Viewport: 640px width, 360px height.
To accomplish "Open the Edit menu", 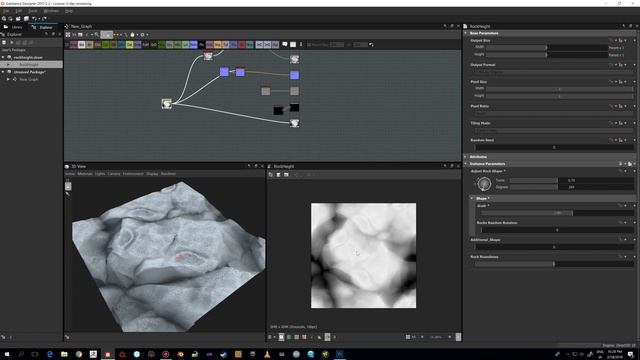I will point(19,11).
